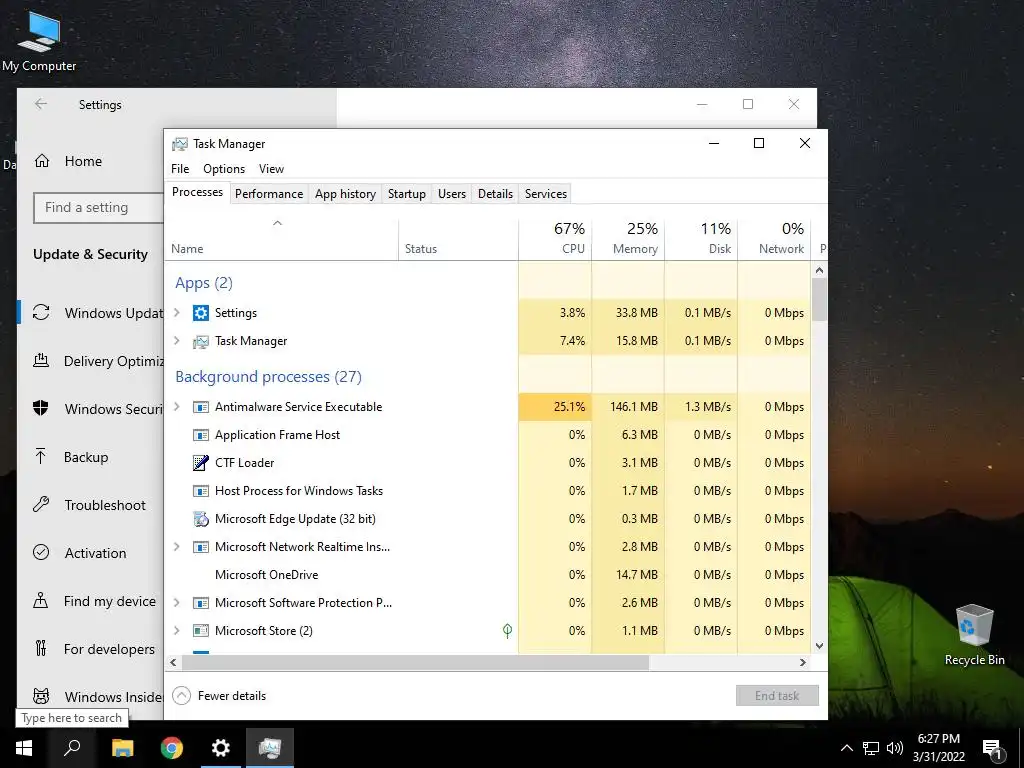The height and width of the screenshot is (768, 1024).
Task: Show hidden system tray icons
Action: coord(846,748)
